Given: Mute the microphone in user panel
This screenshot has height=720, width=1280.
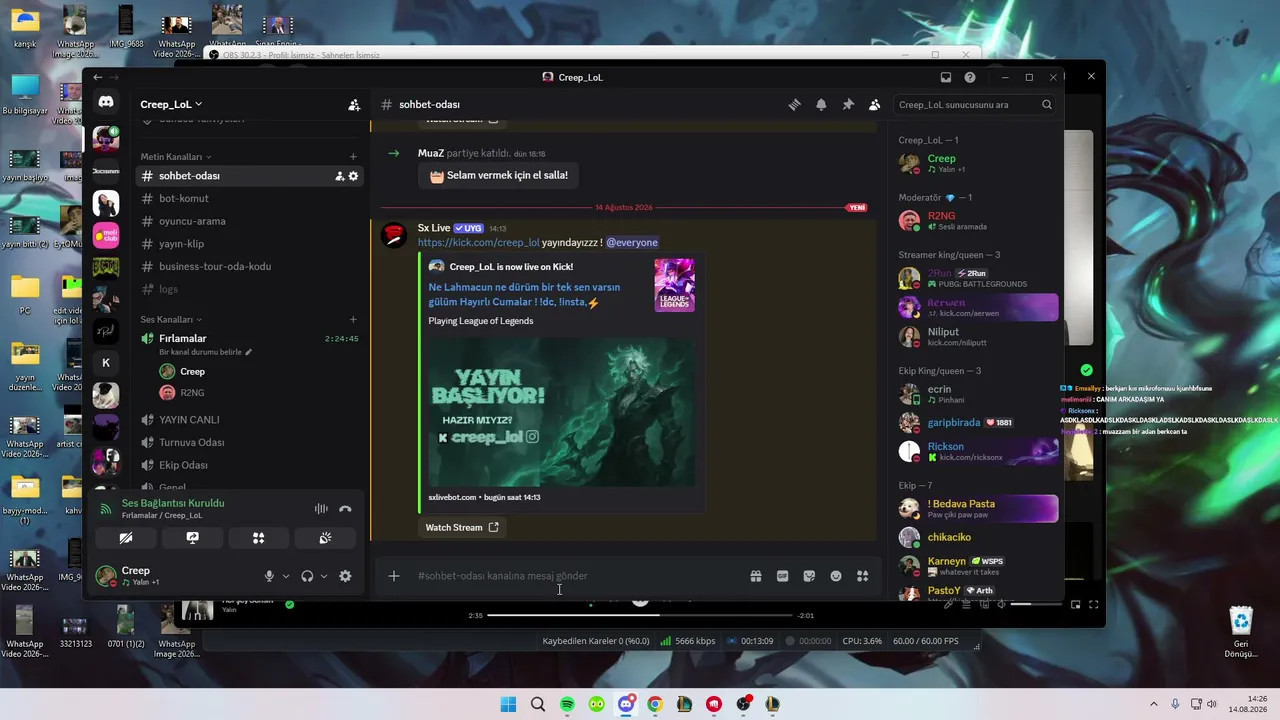Looking at the screenshot, I should point(269,576).
